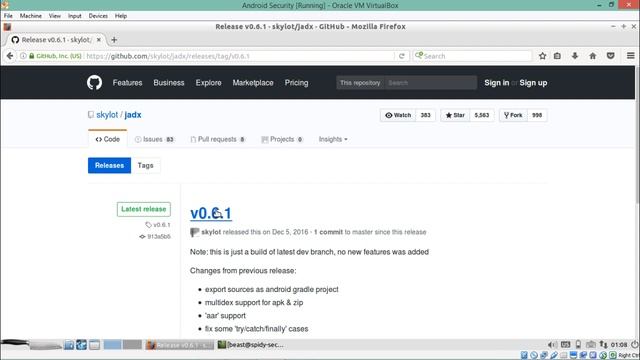Open the panel web browser launcher

click(82, 345)
